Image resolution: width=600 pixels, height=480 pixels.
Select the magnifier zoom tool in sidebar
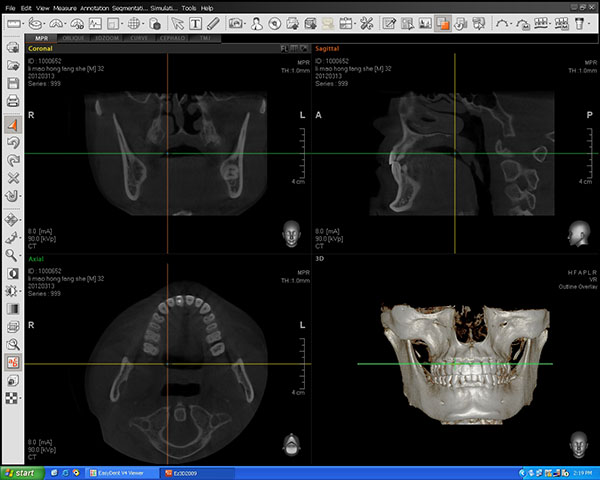click(12, 255)
